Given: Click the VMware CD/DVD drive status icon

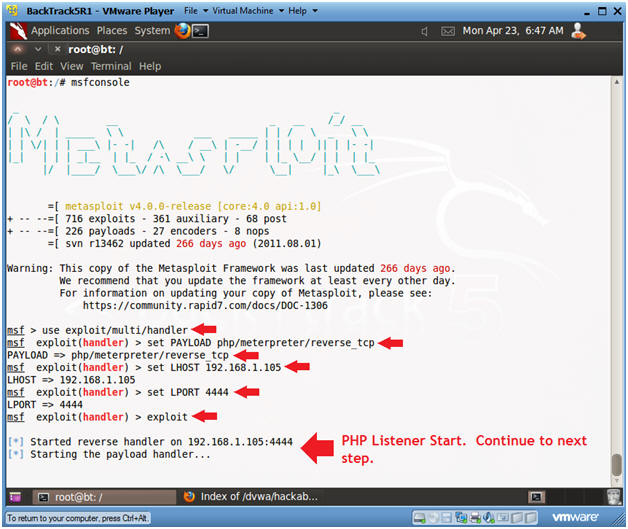Looking at the screenshot, I should click(433, 518).
